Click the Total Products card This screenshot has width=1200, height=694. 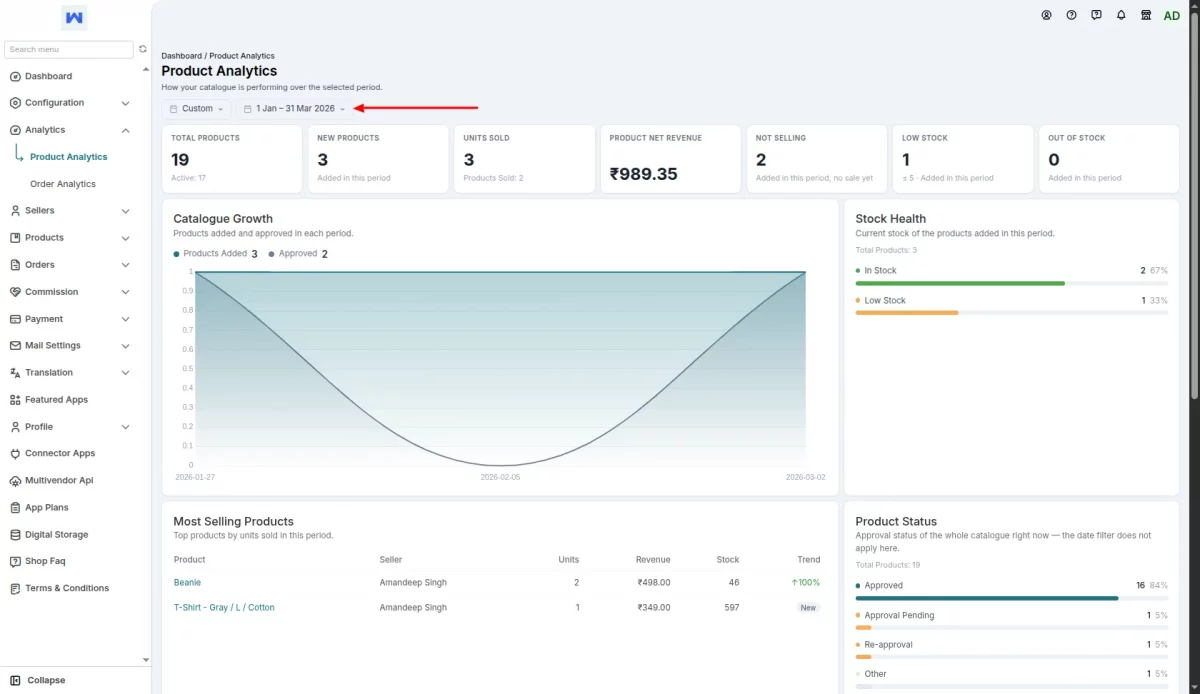tap(232, 159)
